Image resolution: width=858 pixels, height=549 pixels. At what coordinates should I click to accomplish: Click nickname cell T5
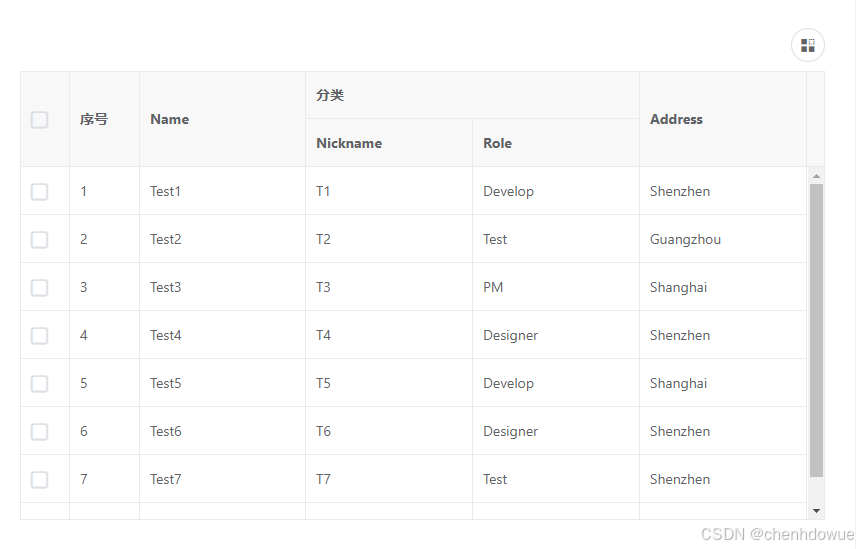coord(389,383)
